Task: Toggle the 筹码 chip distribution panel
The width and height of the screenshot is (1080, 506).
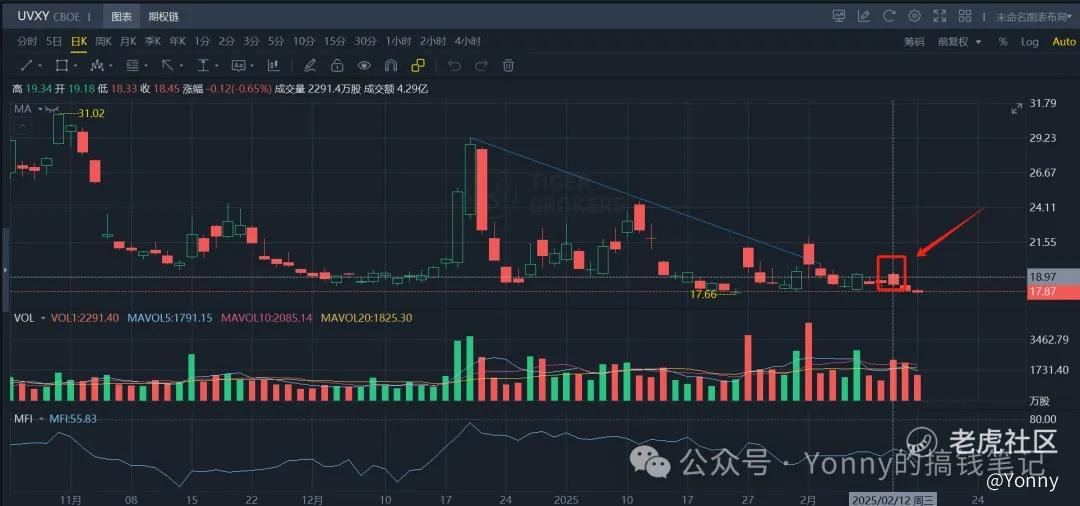Action: coord(914,41)
